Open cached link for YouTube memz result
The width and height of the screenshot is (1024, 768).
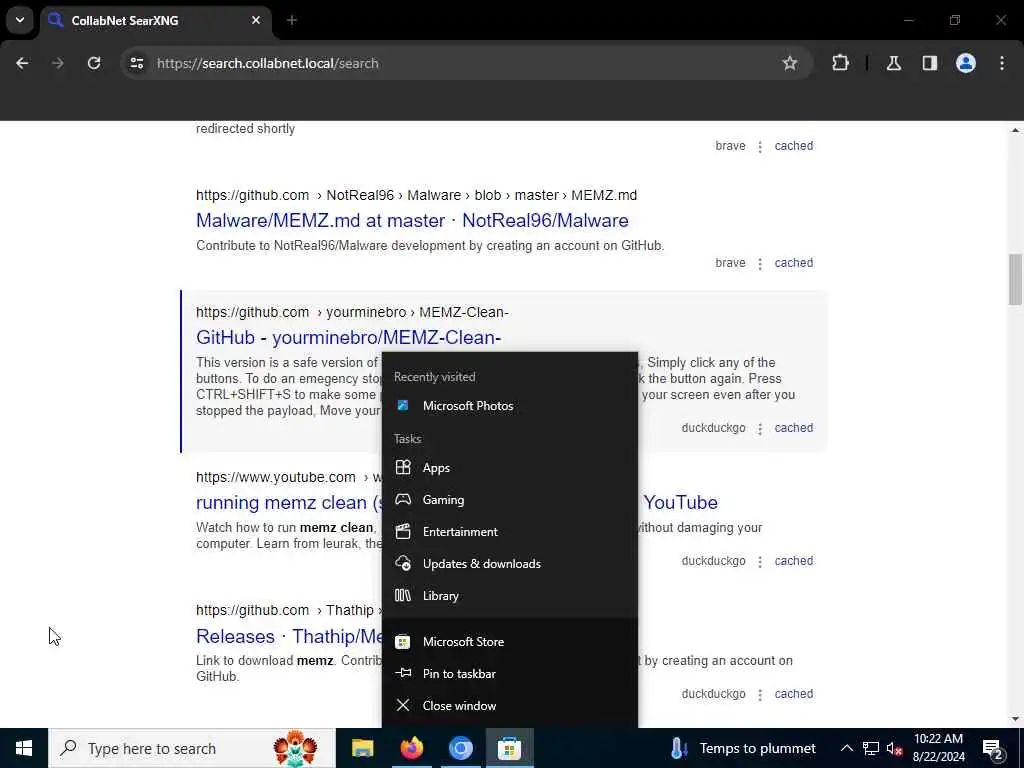pyautogui.click(x=793, y=561)
